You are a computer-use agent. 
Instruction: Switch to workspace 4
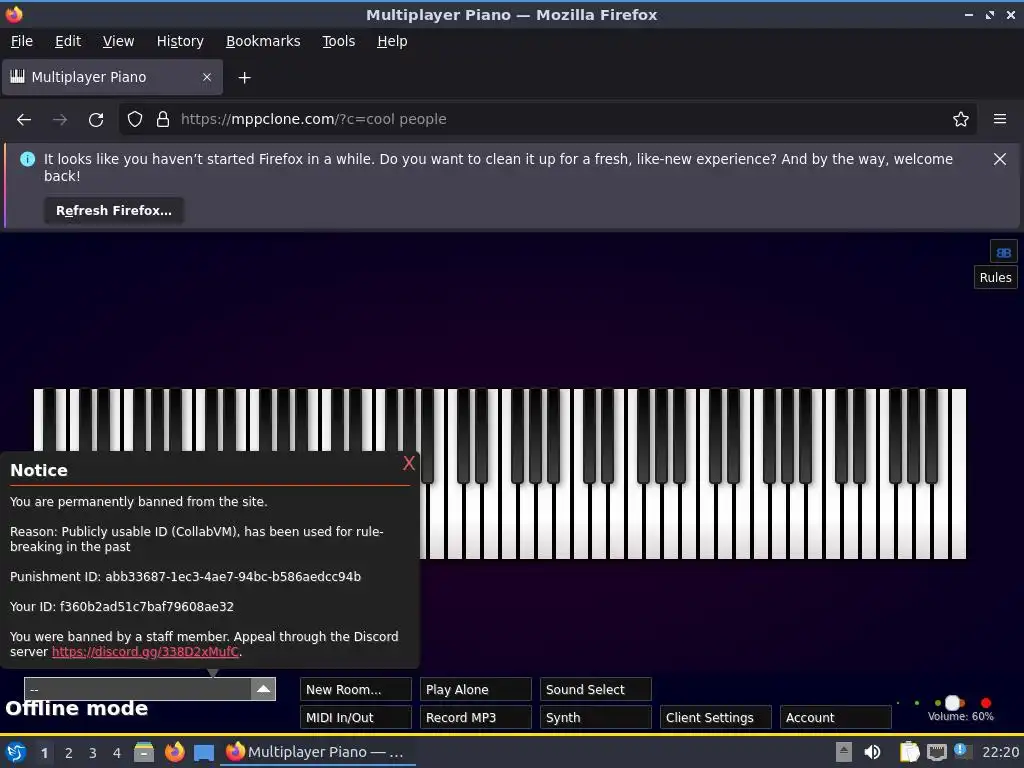tap(117, 753)
